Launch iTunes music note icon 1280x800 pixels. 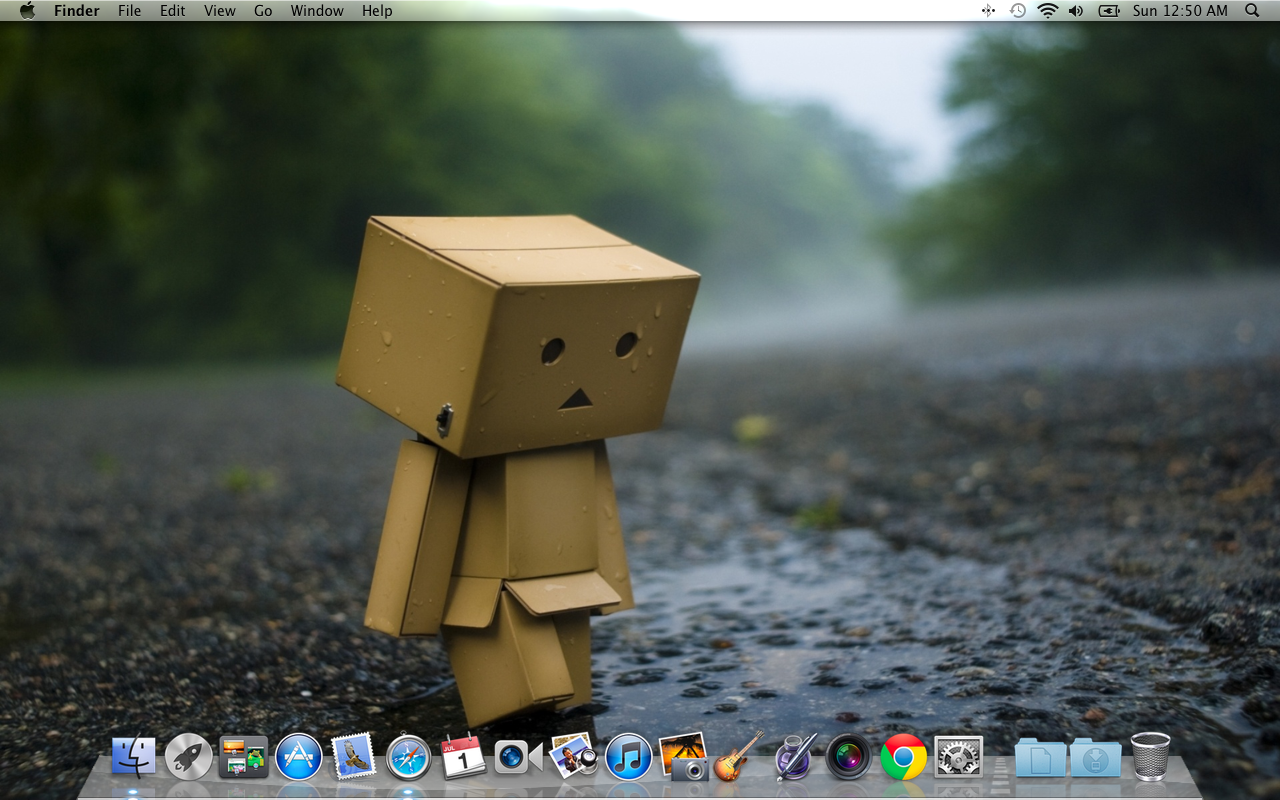(x=628, y=757)
